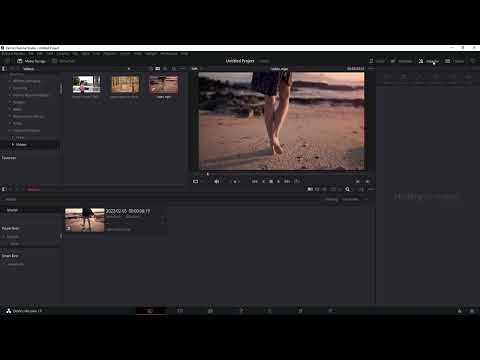Play the clip forward
Viewport: 480px width, 360px height.
click(x=279, y=181)
